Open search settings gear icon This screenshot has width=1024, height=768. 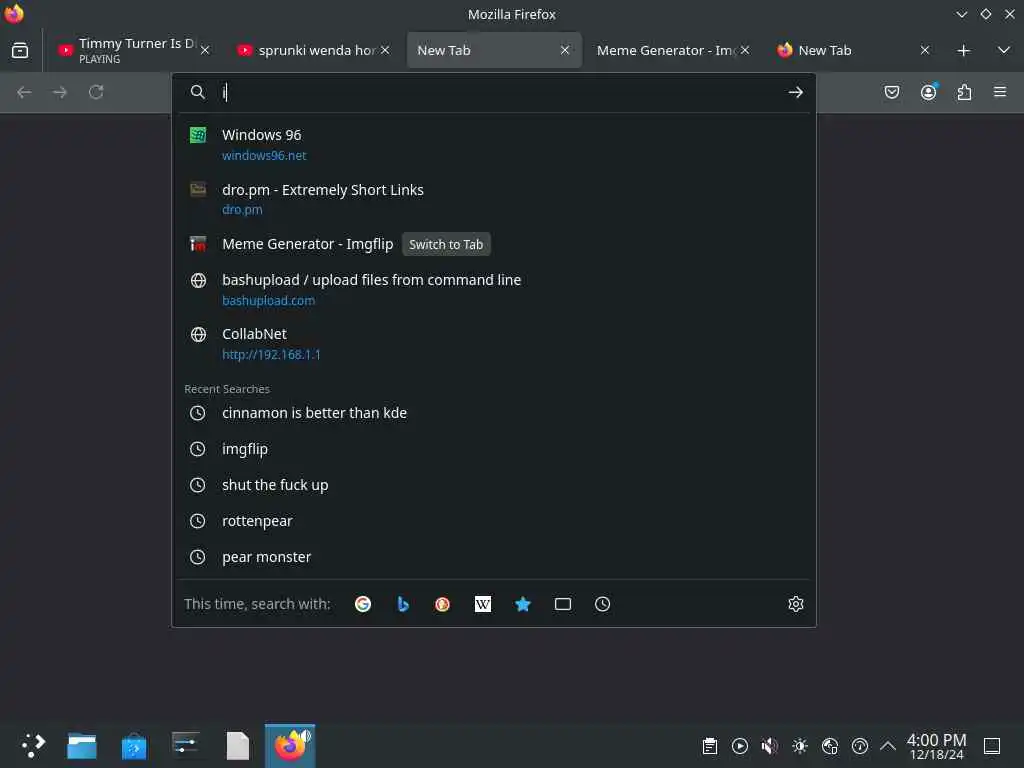(795, 604)
